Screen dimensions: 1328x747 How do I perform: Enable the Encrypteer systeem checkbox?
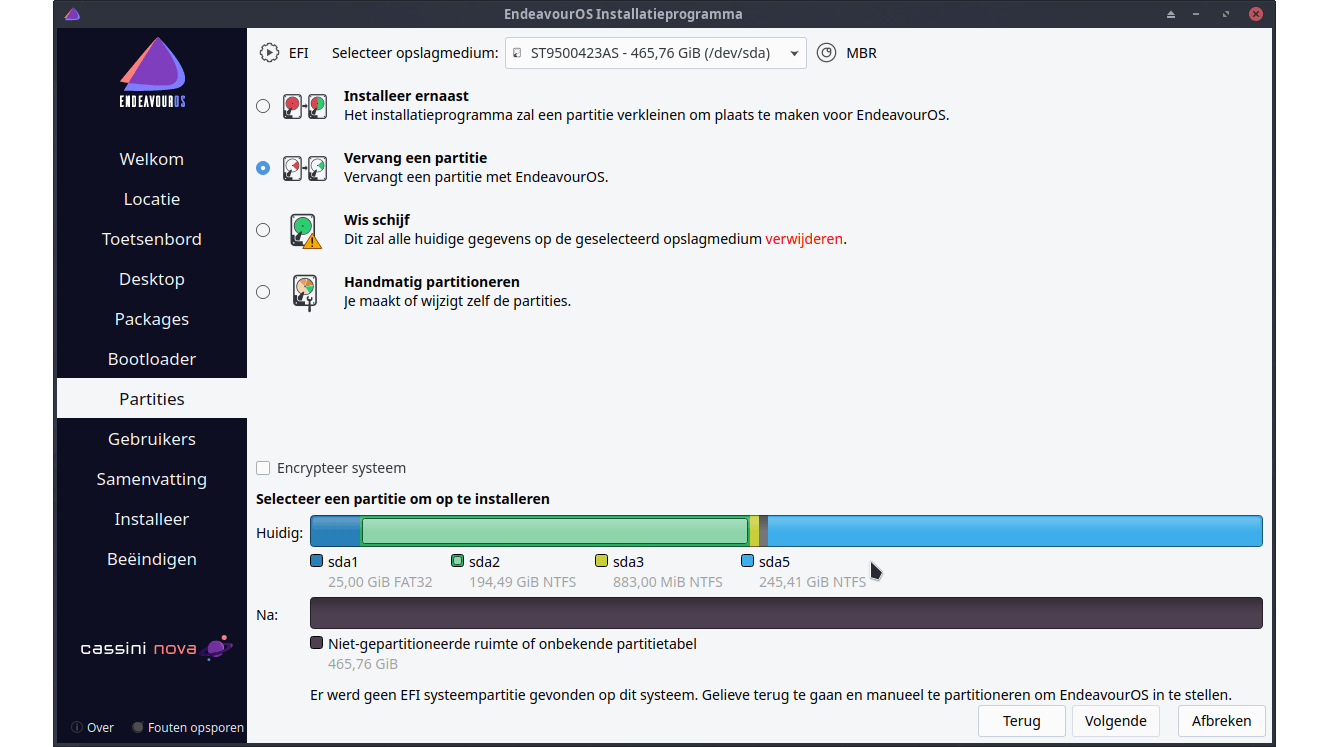263,467
